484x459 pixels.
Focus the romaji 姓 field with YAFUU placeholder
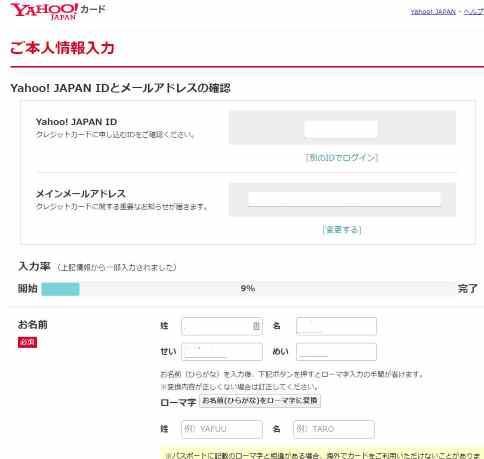click(x=222, y=429)
